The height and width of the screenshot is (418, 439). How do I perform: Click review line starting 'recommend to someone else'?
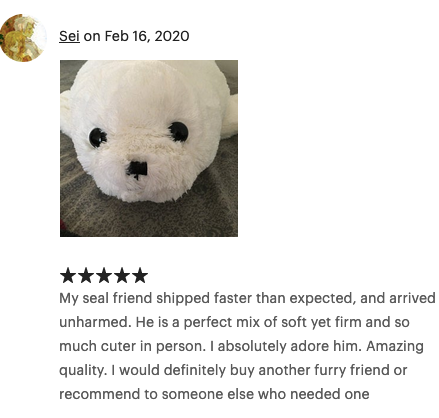click(x=214, y=394)
